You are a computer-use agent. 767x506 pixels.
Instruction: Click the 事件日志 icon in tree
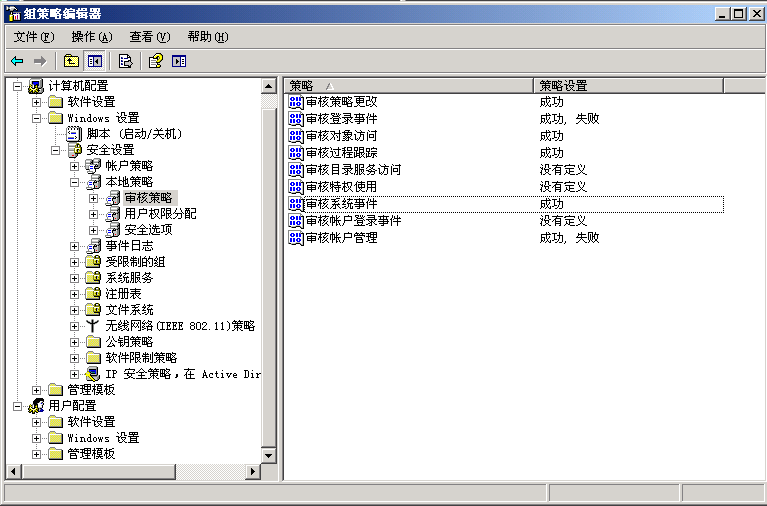[93, 246]
